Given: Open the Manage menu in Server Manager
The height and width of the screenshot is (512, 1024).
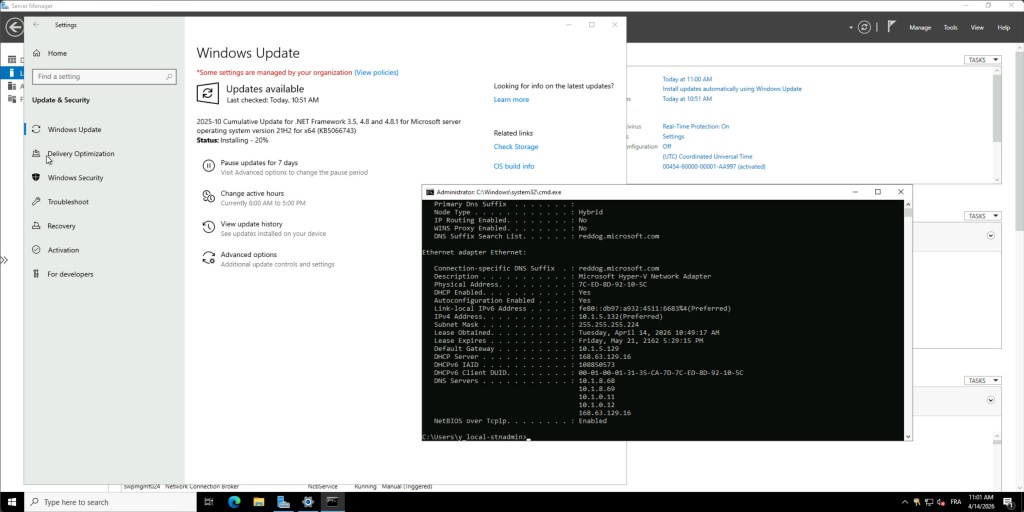Looking at the screenshot, I should tap(920, 27).
